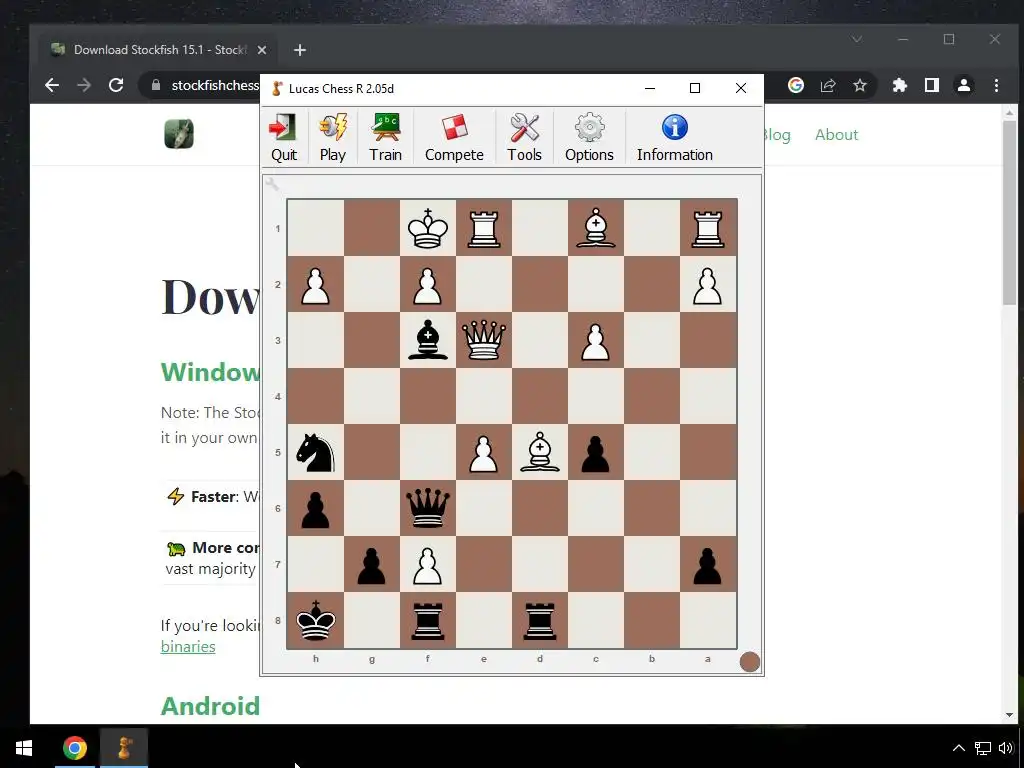Screen dimensions: 1024x768
Task: Select the black queen on f6
Action: pyautogui.click(x=428, y=509)
